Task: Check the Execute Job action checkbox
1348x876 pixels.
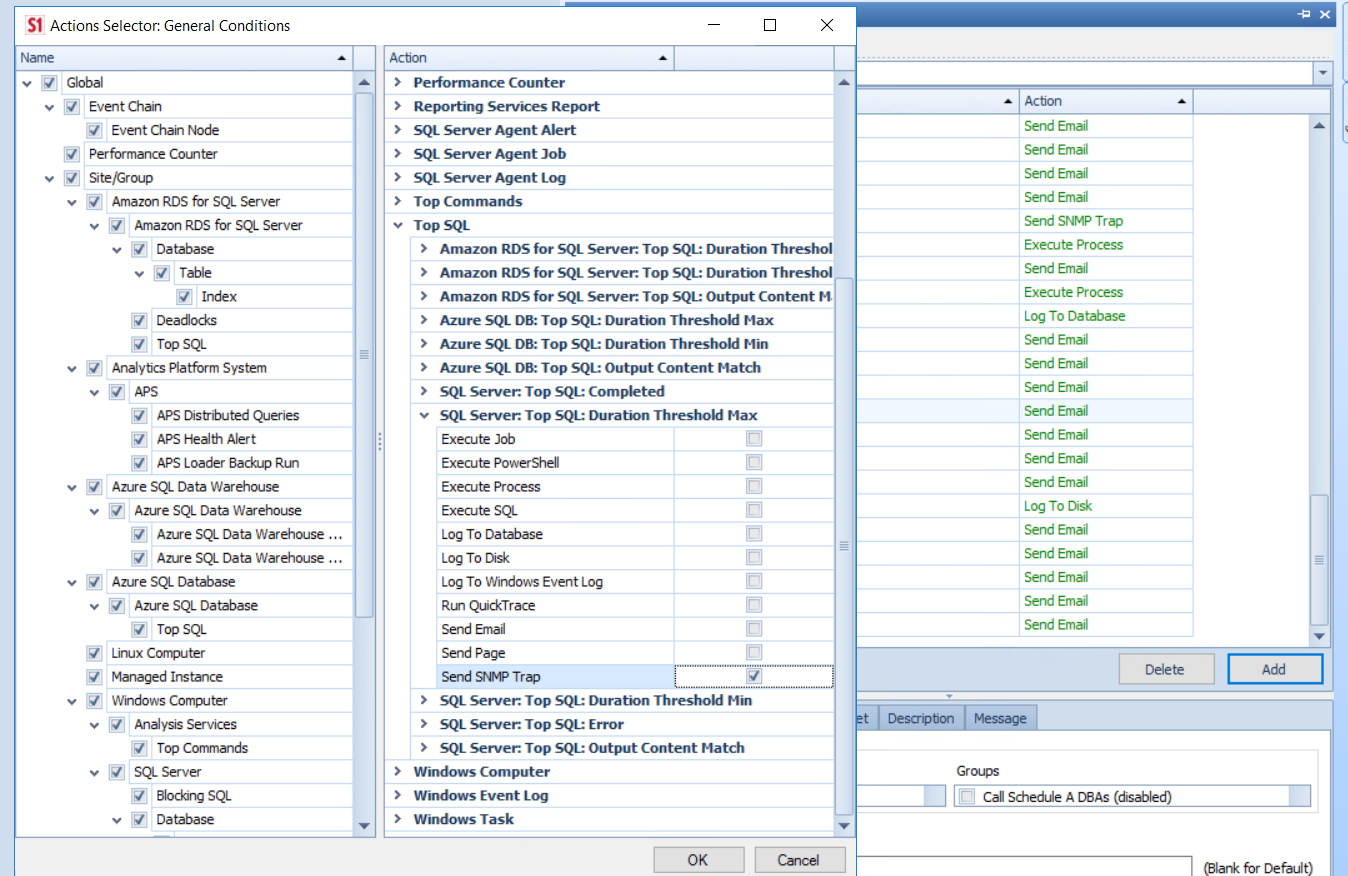Action: pos(754,439)
